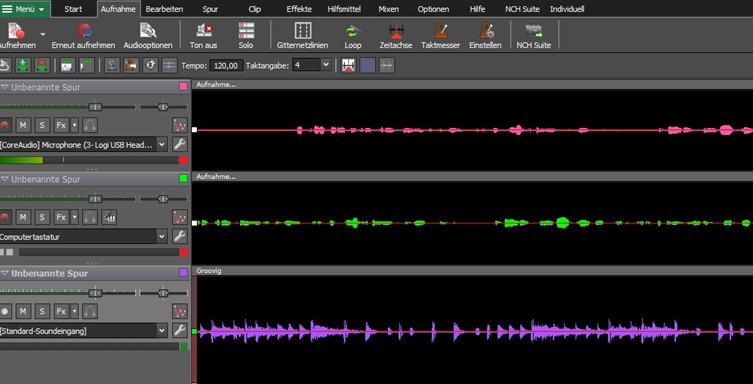
Task: Open the Aufnehmen dropdown arrow
Action: click(x=43, y=34)
